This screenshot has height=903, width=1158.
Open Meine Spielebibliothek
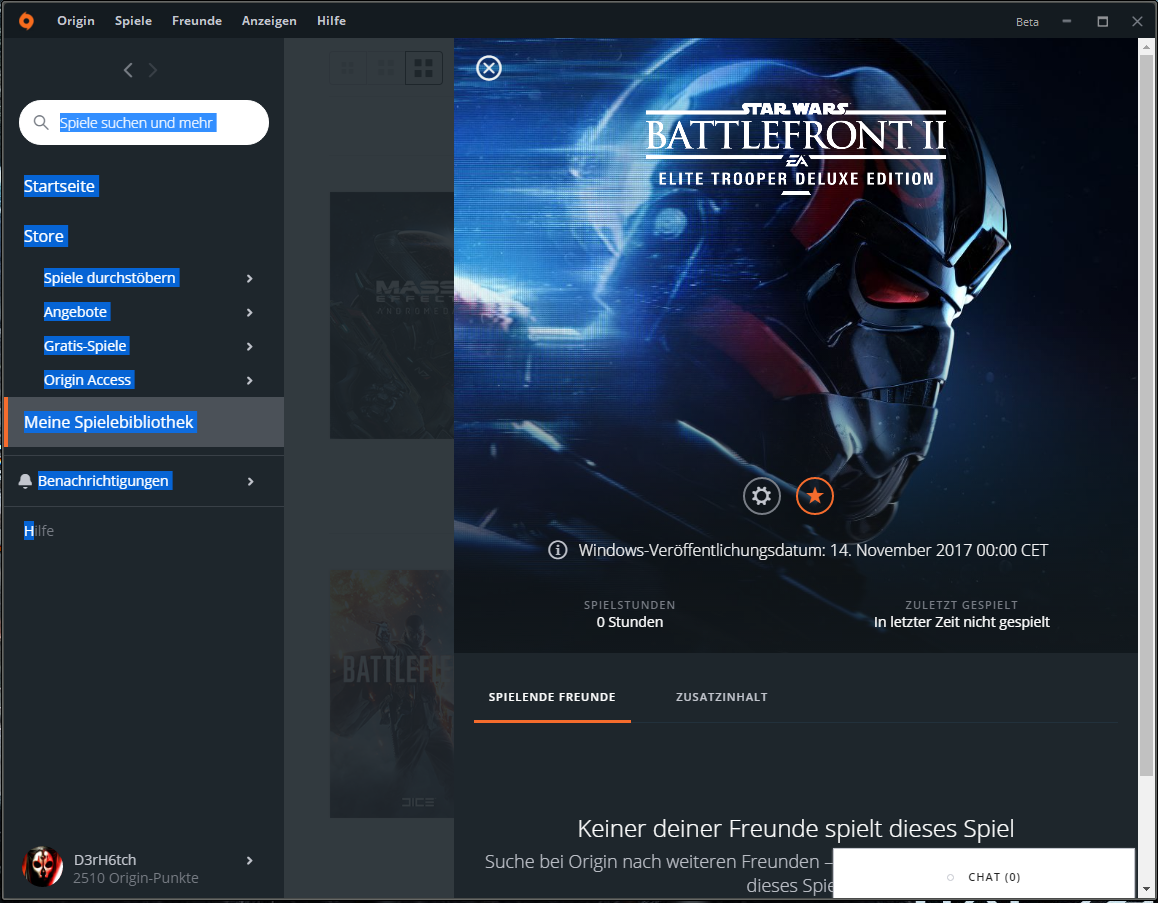pyautogui.click(x=144, y=422)
